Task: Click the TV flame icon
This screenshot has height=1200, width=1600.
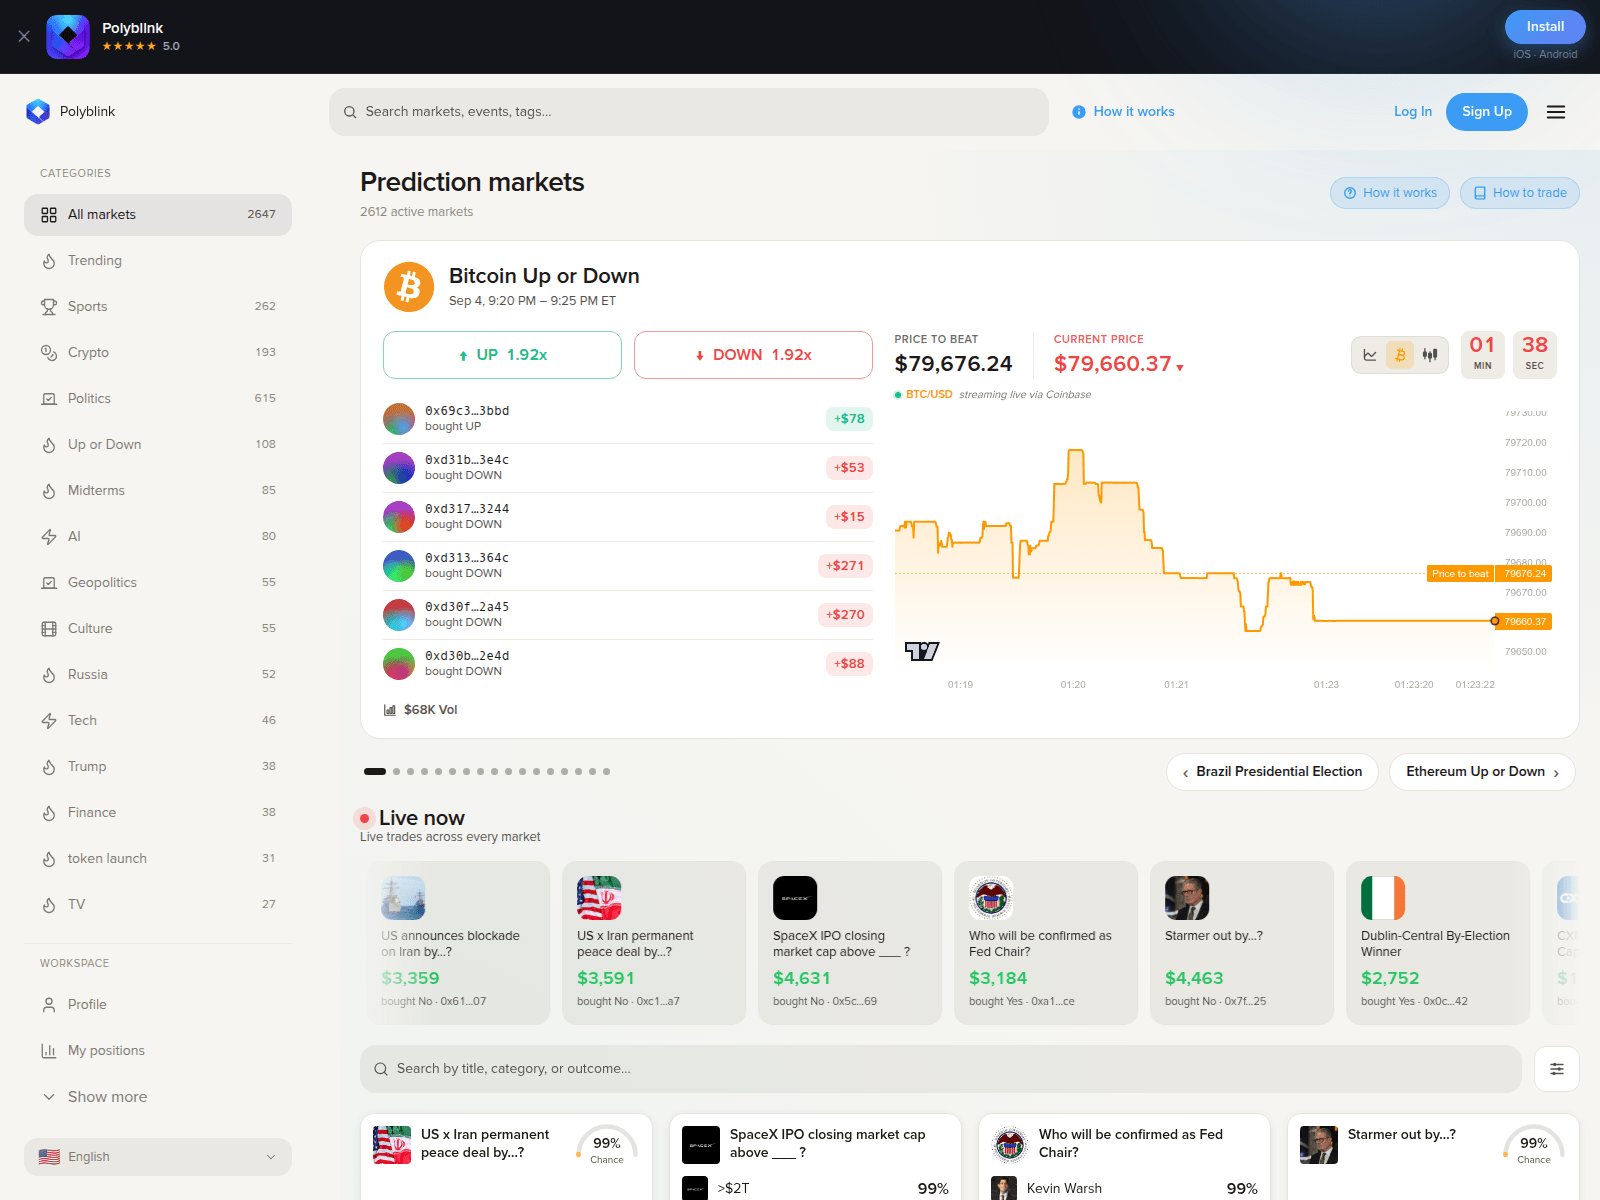Action: (x=49, y=905)
